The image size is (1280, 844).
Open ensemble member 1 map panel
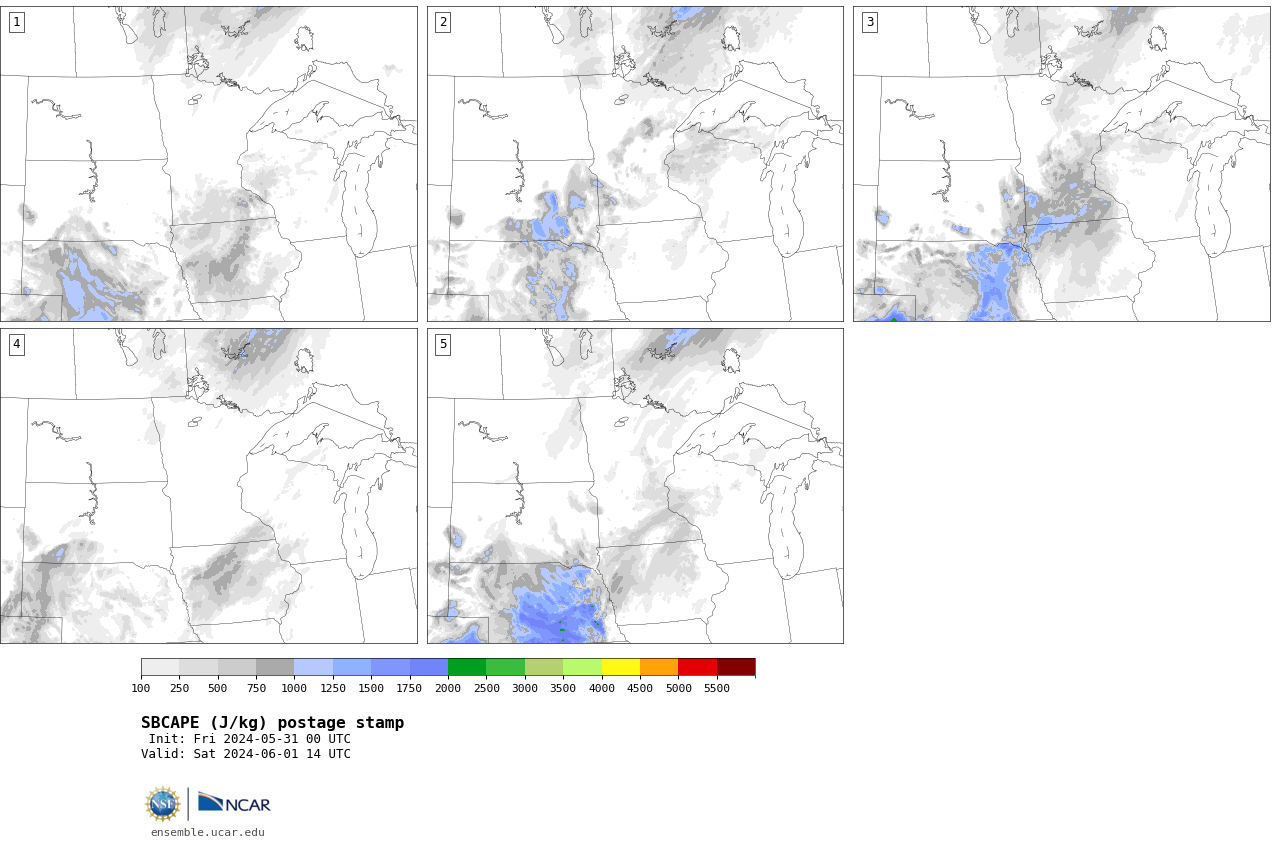208,164
